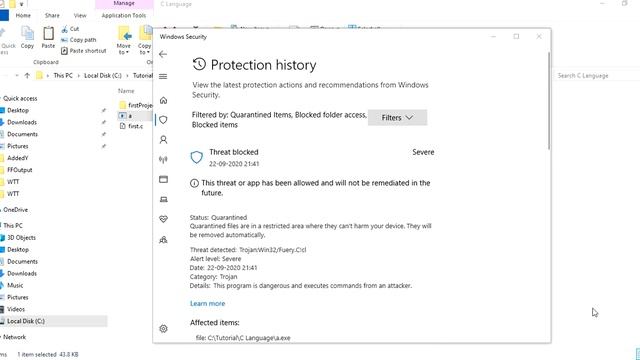Click the Protection history vertical scrollbar

[x=549, y=101]
